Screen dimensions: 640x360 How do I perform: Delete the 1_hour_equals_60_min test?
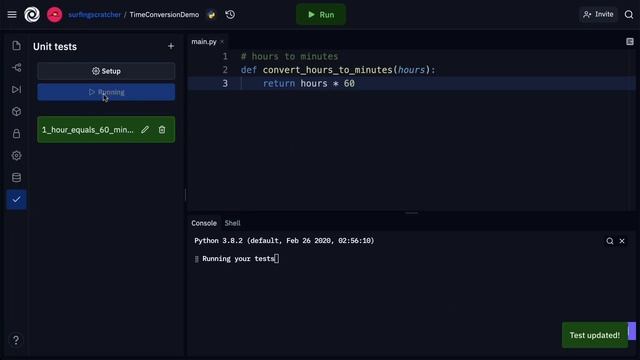[162, 130]
